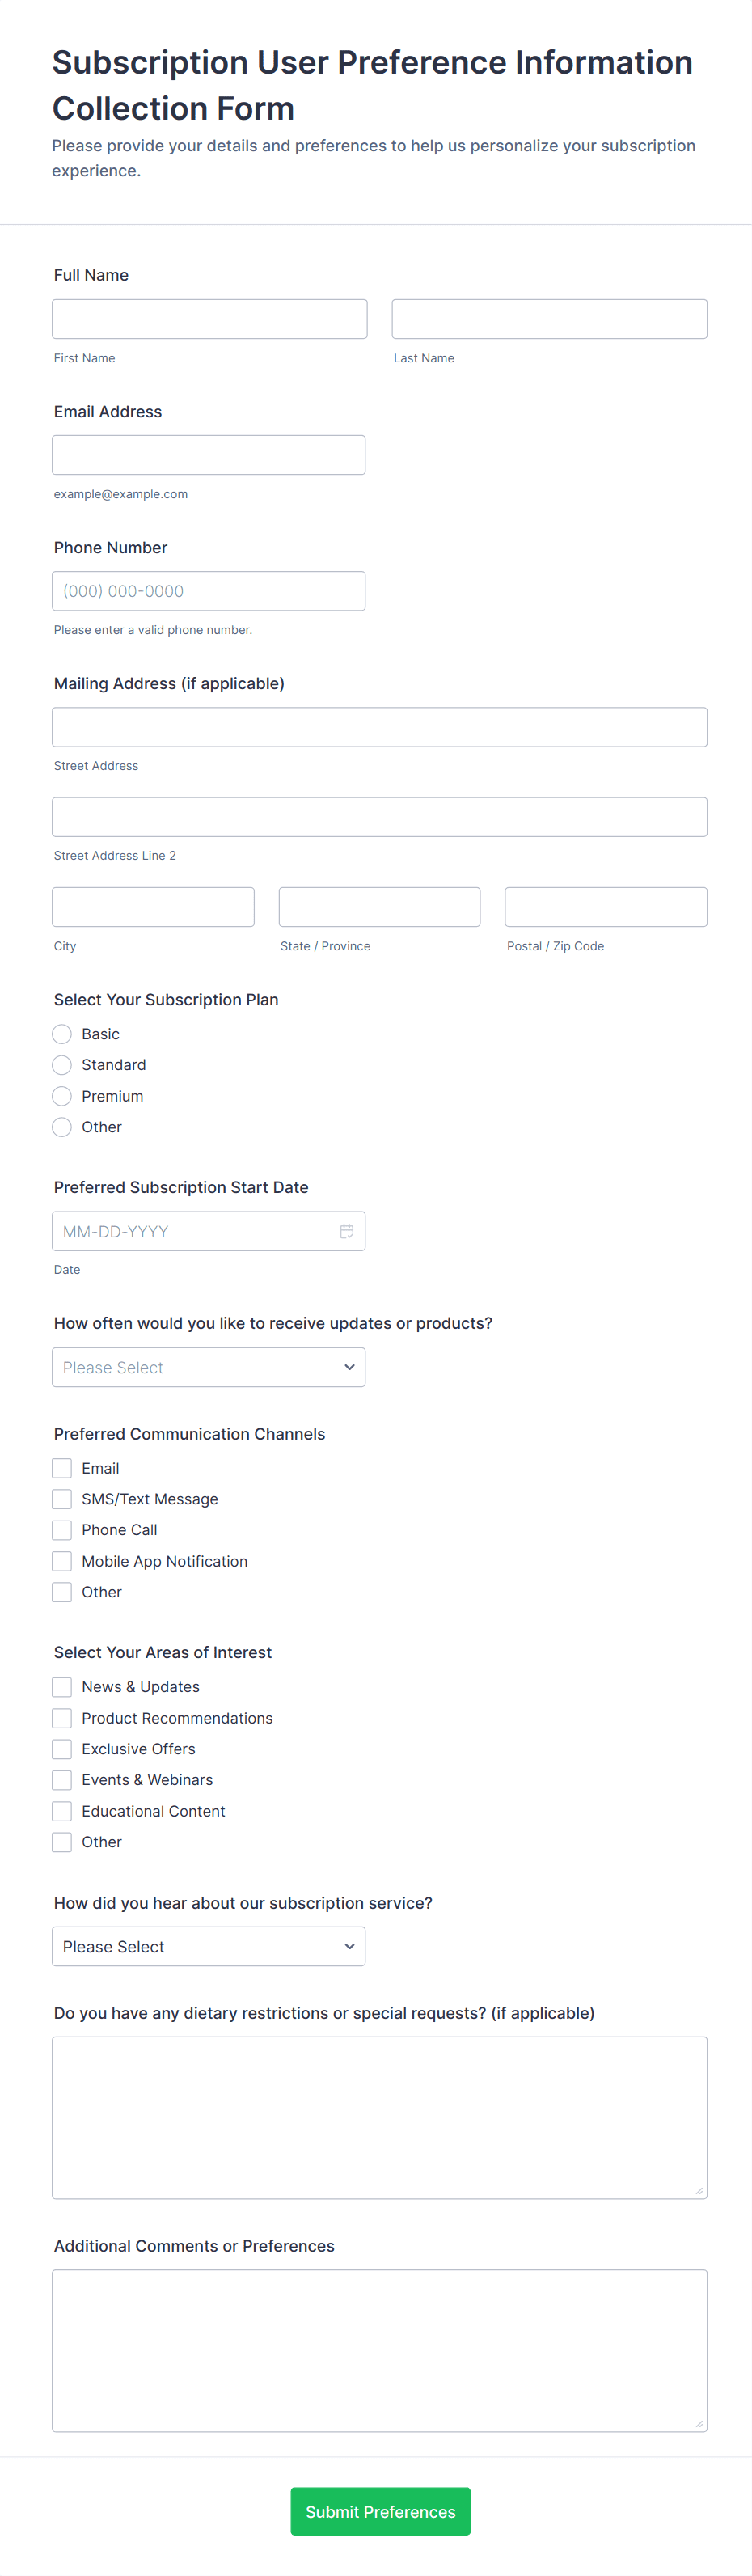Expand the how did you hear dropdown

[208, 1946]
